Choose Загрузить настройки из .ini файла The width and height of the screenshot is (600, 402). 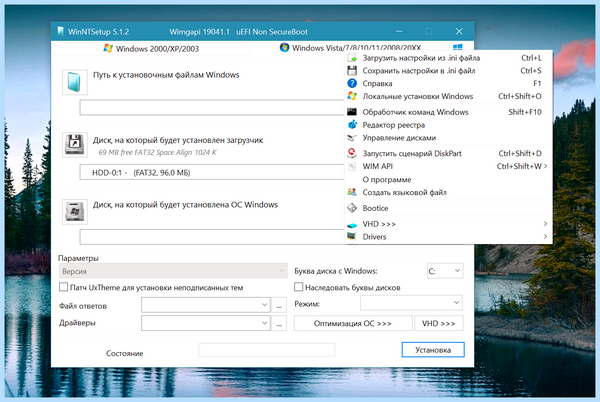(x=448, y=58)
